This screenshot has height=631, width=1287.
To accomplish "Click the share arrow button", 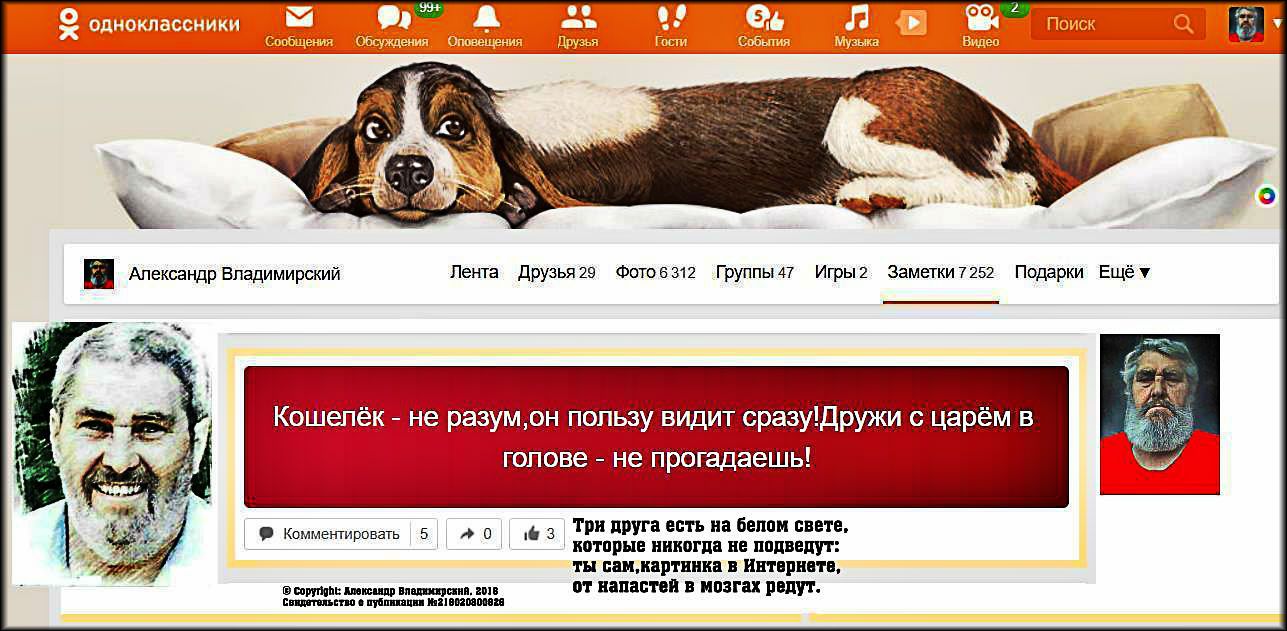I will coord(474,534).
